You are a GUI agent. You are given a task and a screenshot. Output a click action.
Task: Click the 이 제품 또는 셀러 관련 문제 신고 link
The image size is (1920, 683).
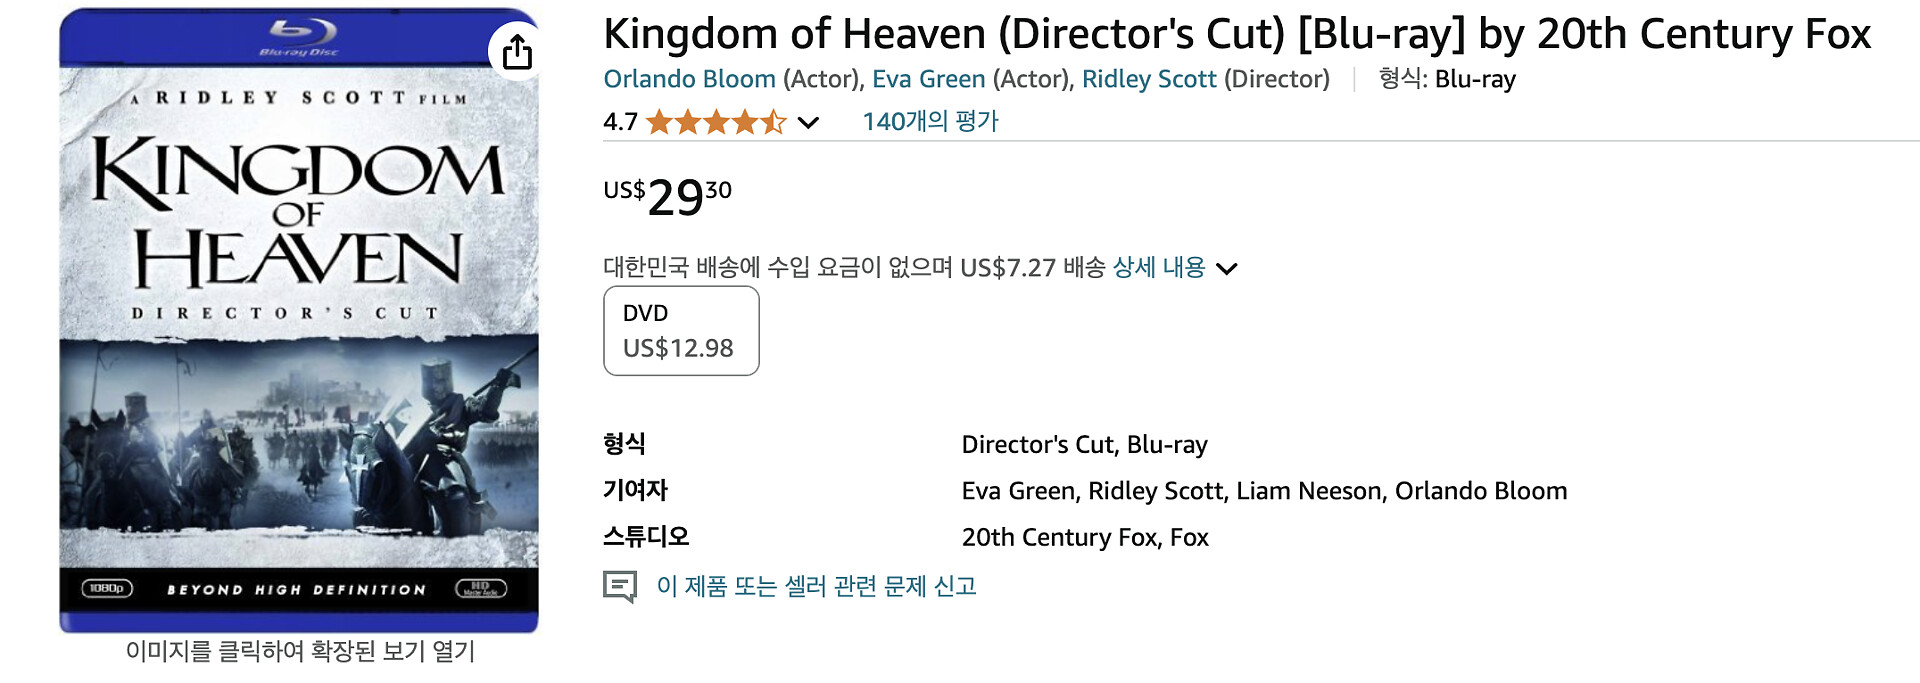click(816, 586)
